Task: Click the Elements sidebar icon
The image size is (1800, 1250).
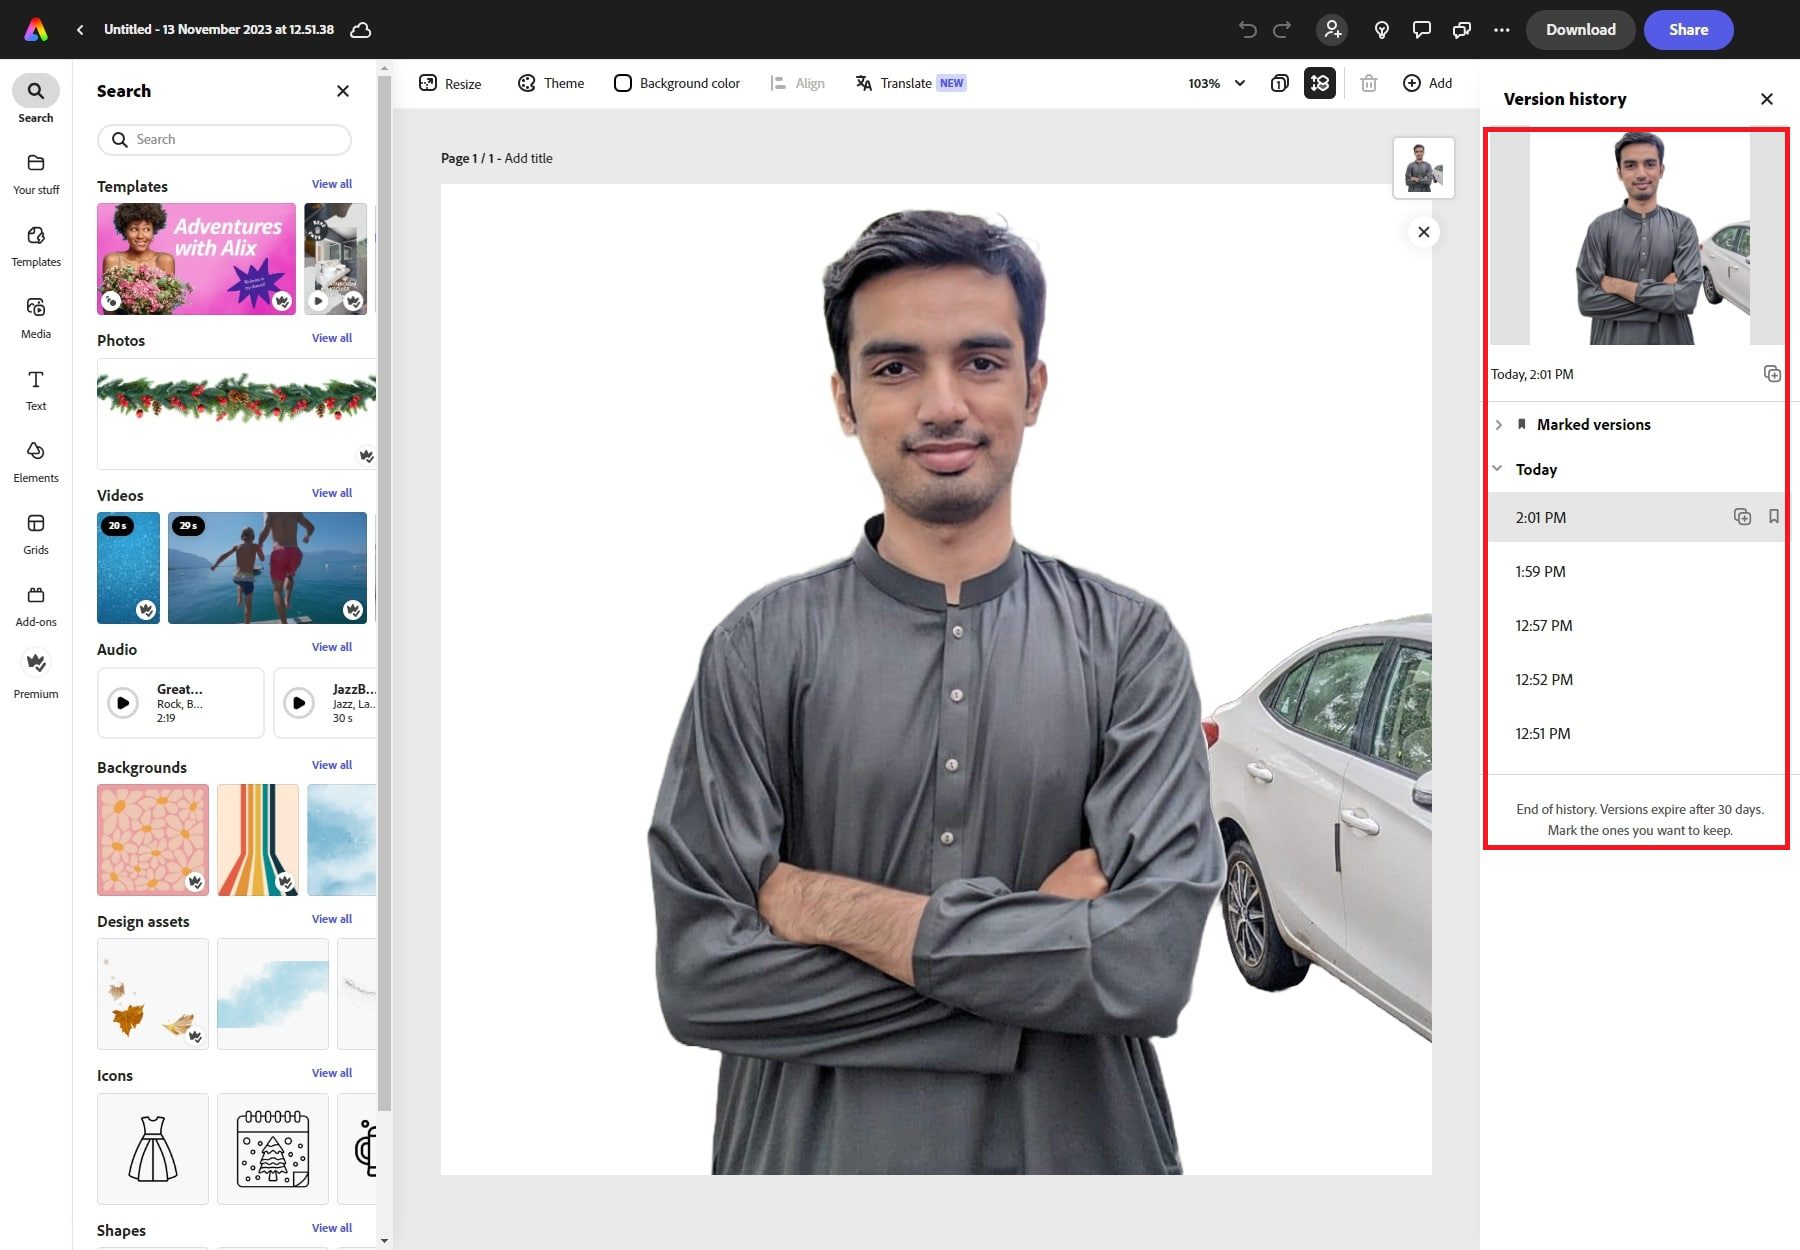Action: 36,461
